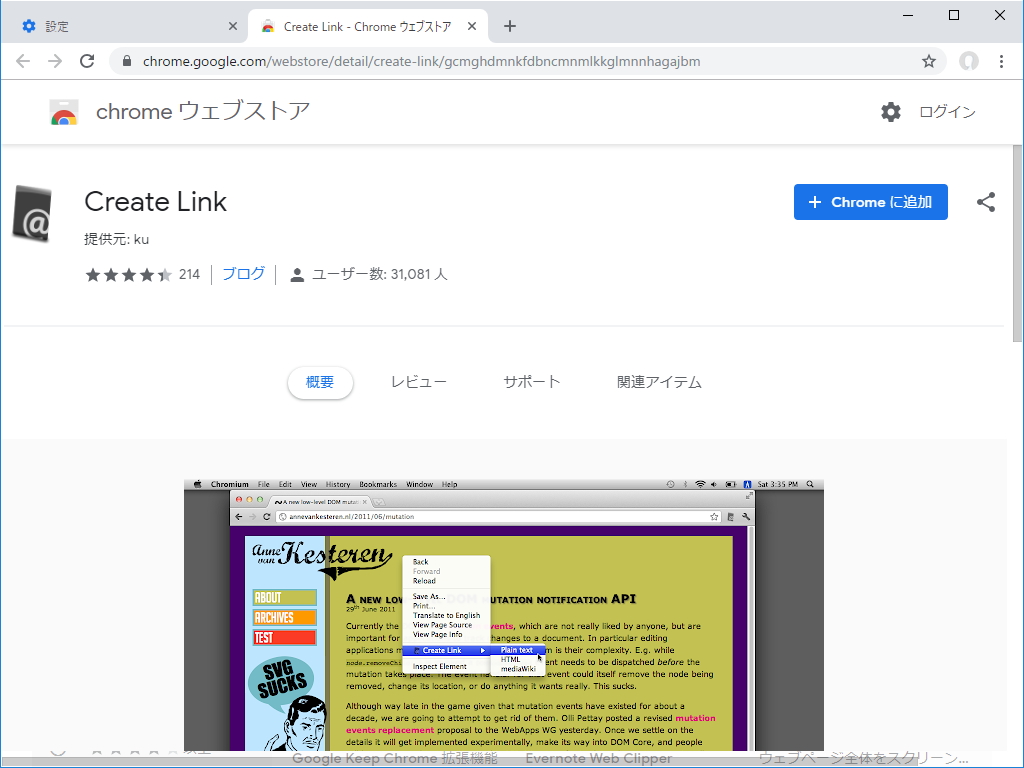Screen dimensions: 1024x768
Task: Switch to the レビュー tab
Action: coord(418,382)
